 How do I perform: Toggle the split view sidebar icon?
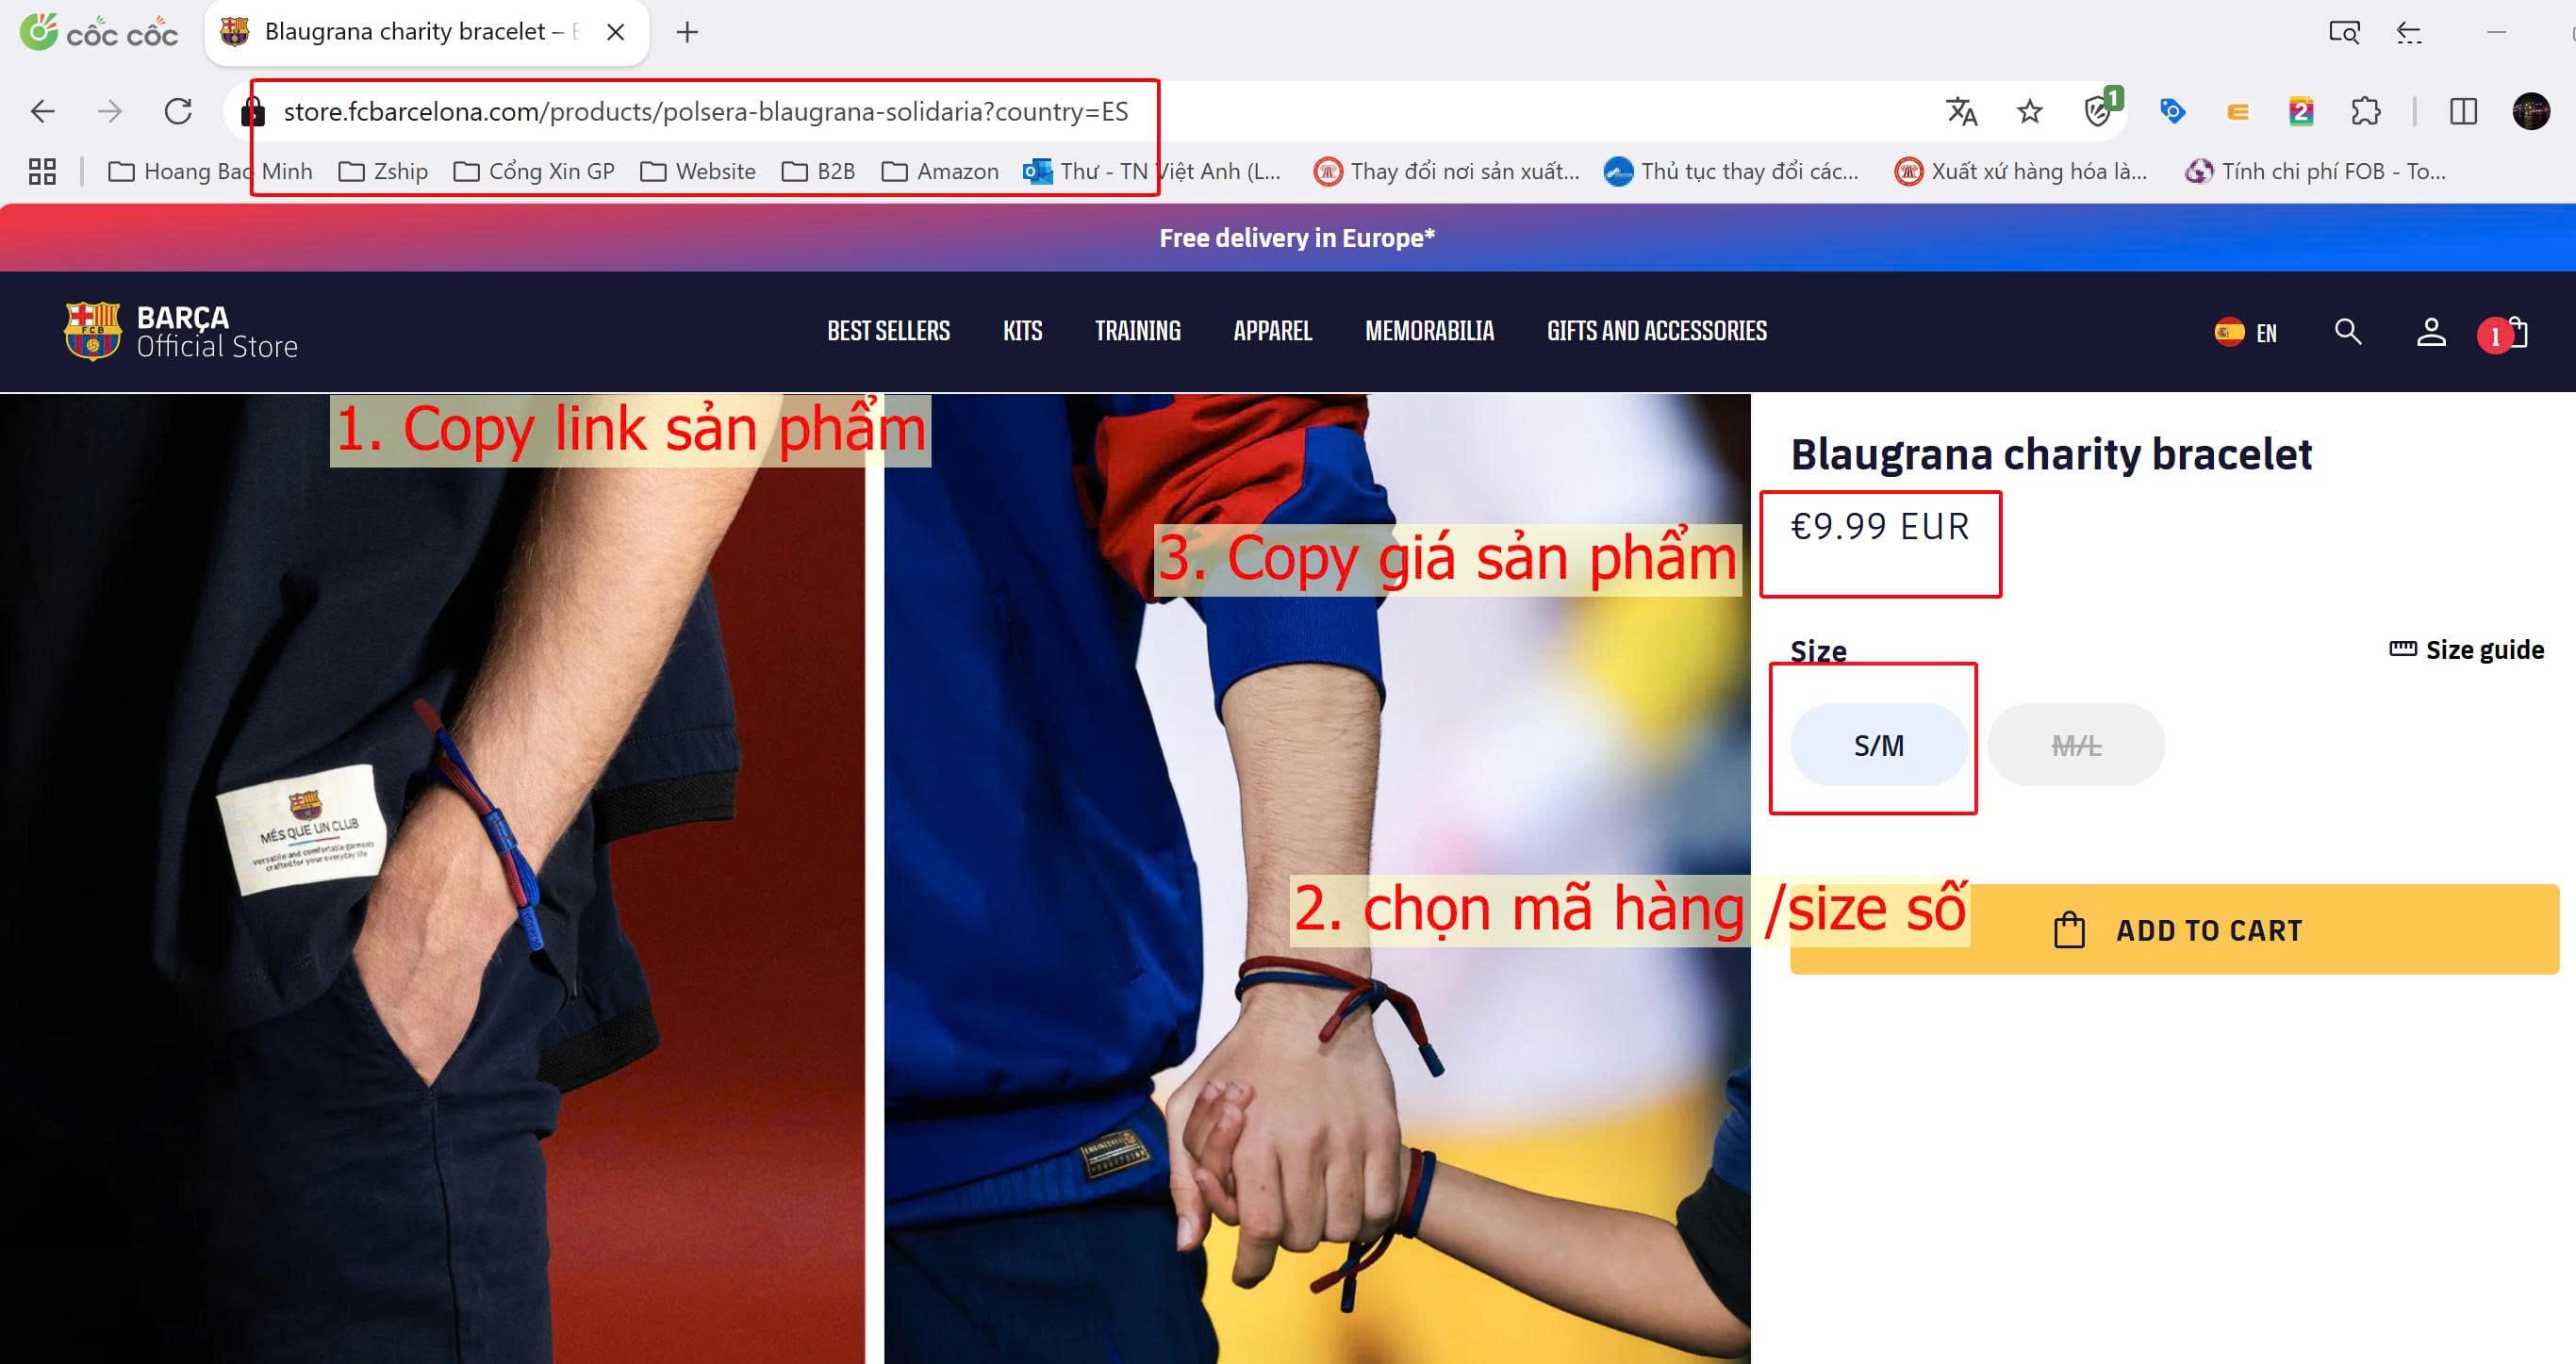pos(2463,111)
